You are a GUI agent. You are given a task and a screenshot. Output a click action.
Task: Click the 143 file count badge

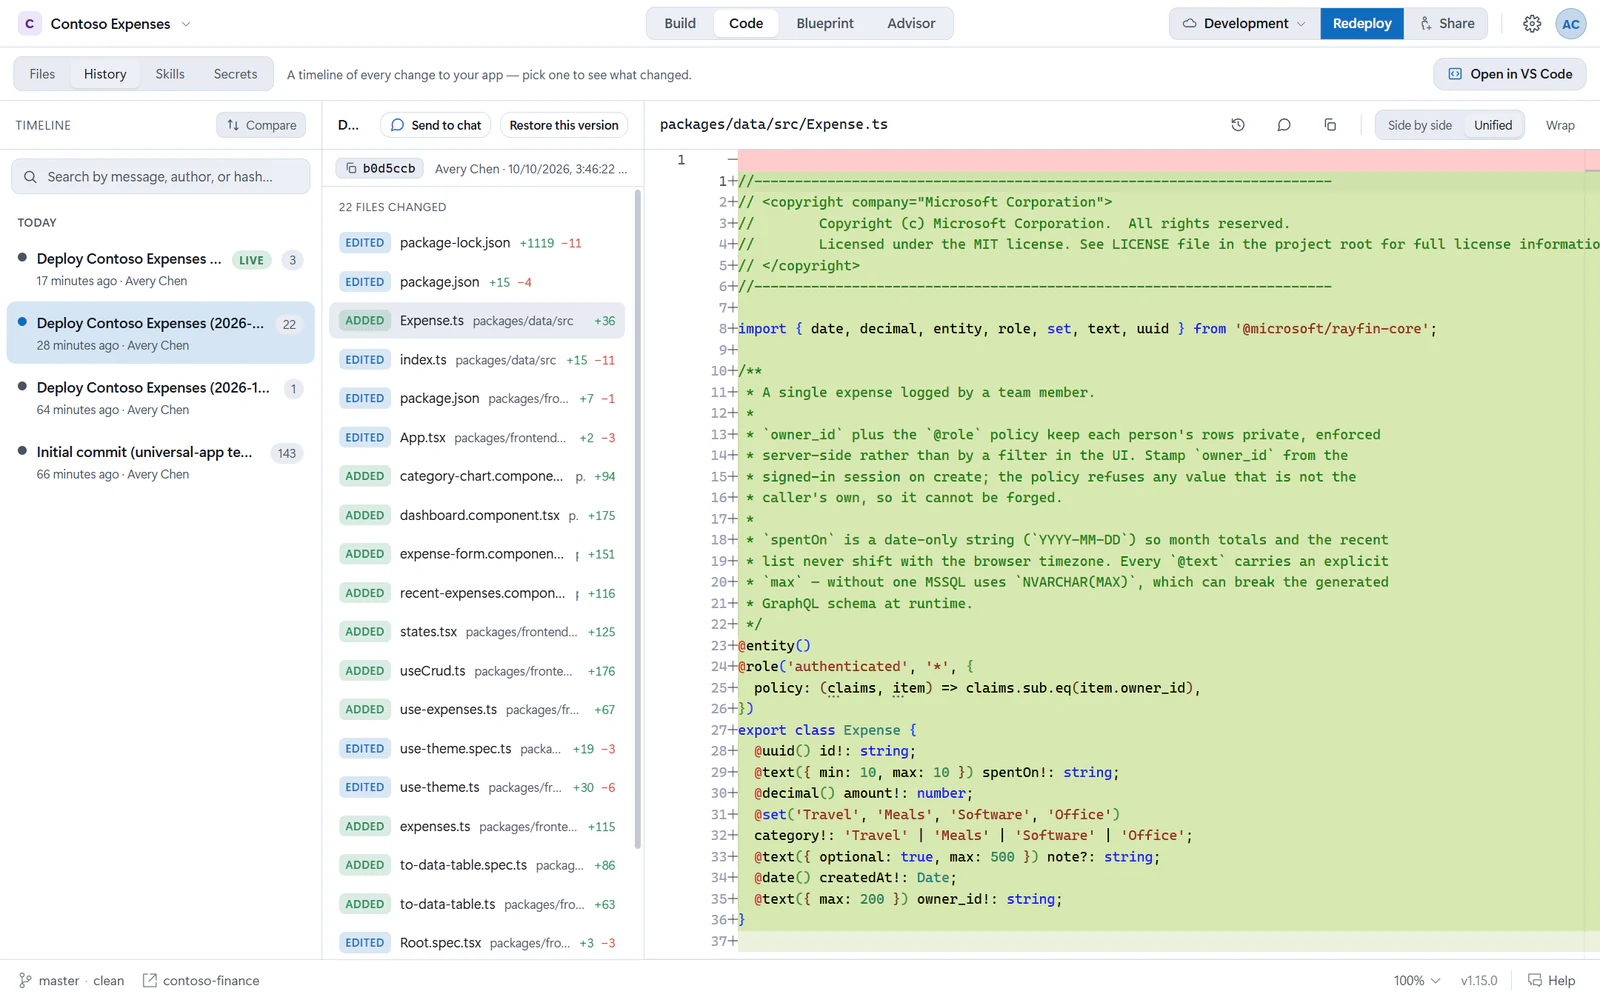287,453
